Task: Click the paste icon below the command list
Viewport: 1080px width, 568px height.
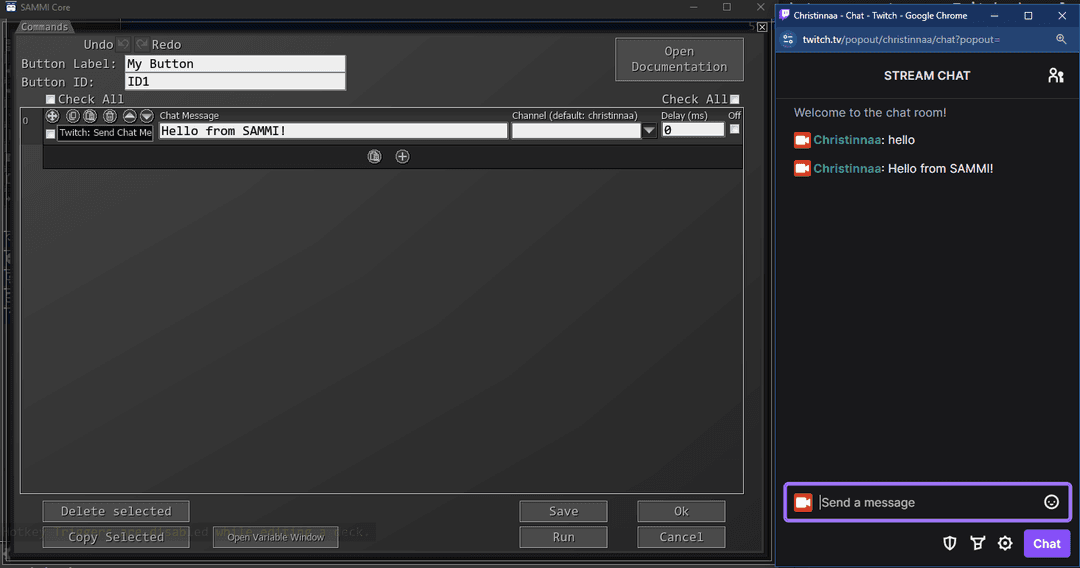Action: [x=374, y=156]
